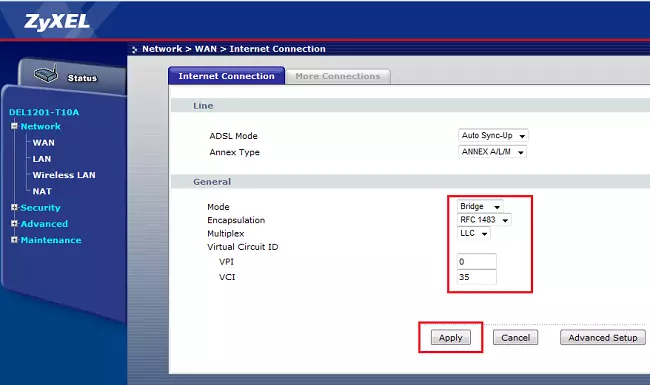Screen dimensions: 650x385
Task: Collapse the Network tree node
Action: coord(15,126)
